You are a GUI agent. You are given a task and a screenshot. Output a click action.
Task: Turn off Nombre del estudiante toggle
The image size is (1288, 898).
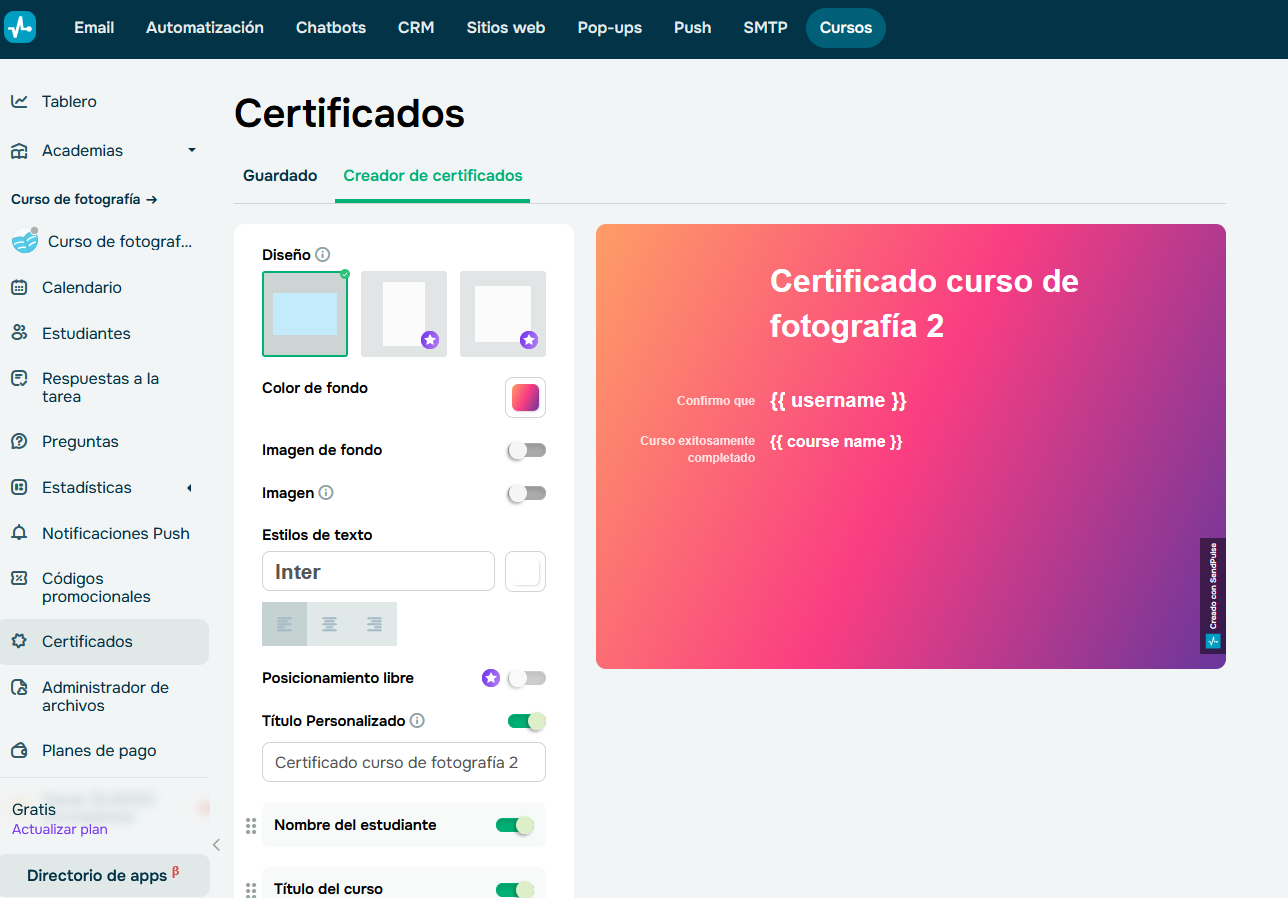click(x=515, y=825)
